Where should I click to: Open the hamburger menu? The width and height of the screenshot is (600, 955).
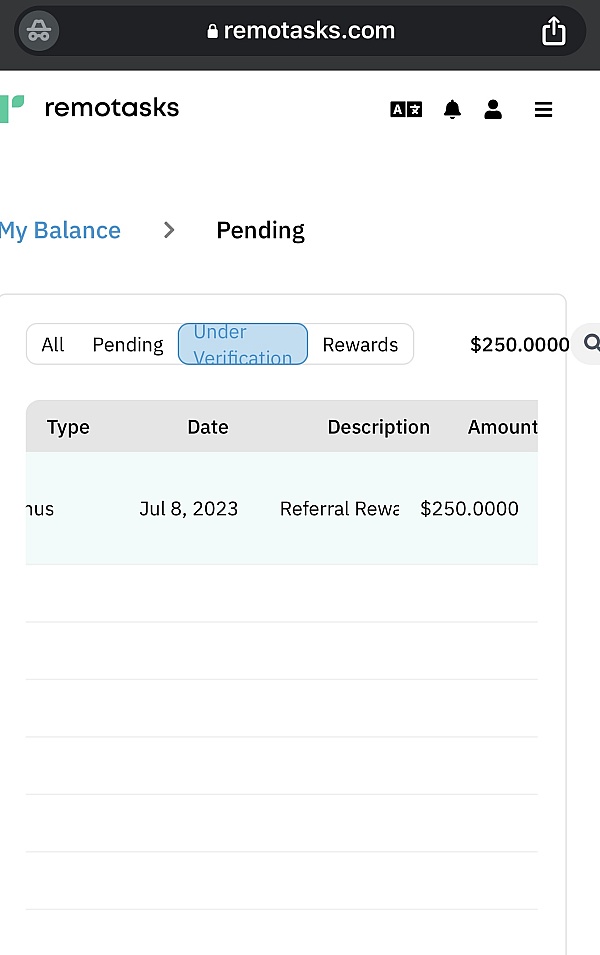point(543,110)
